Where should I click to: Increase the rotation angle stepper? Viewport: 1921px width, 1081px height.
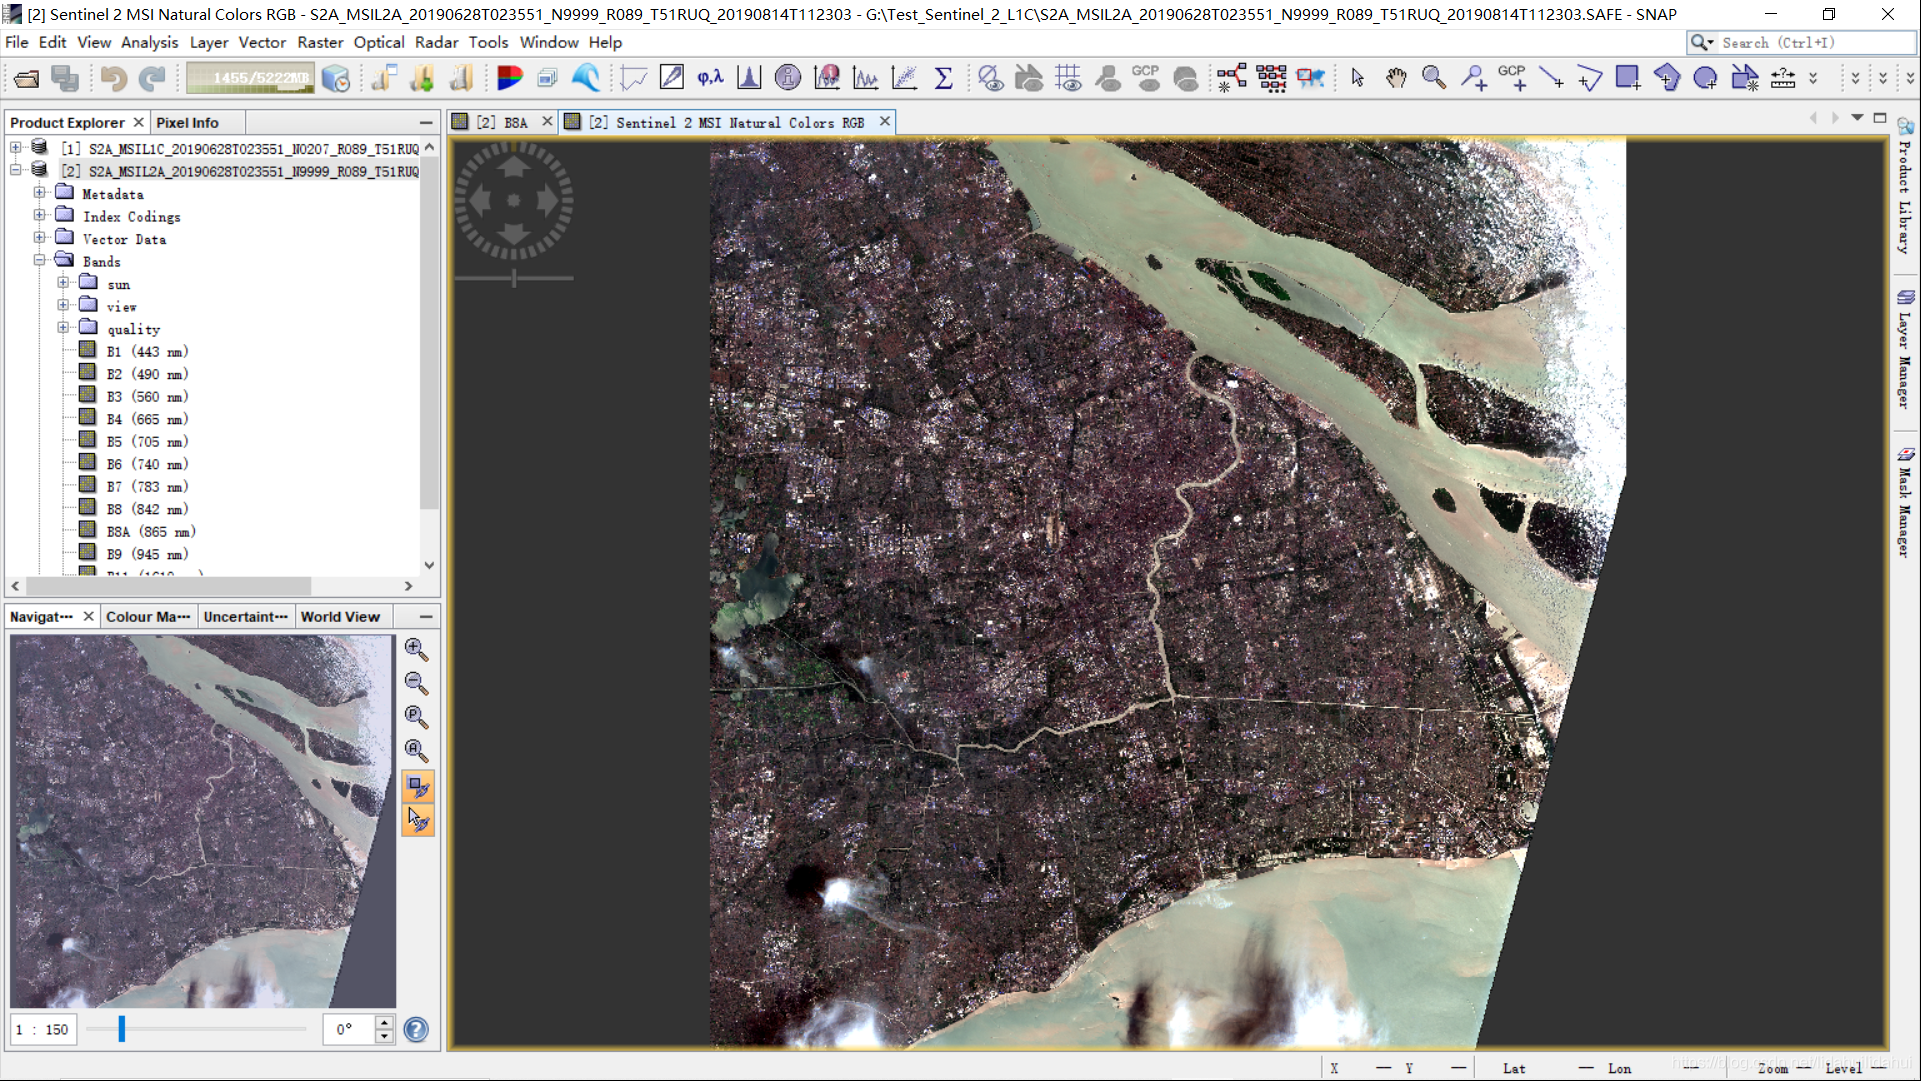[x=384, y=1022]
